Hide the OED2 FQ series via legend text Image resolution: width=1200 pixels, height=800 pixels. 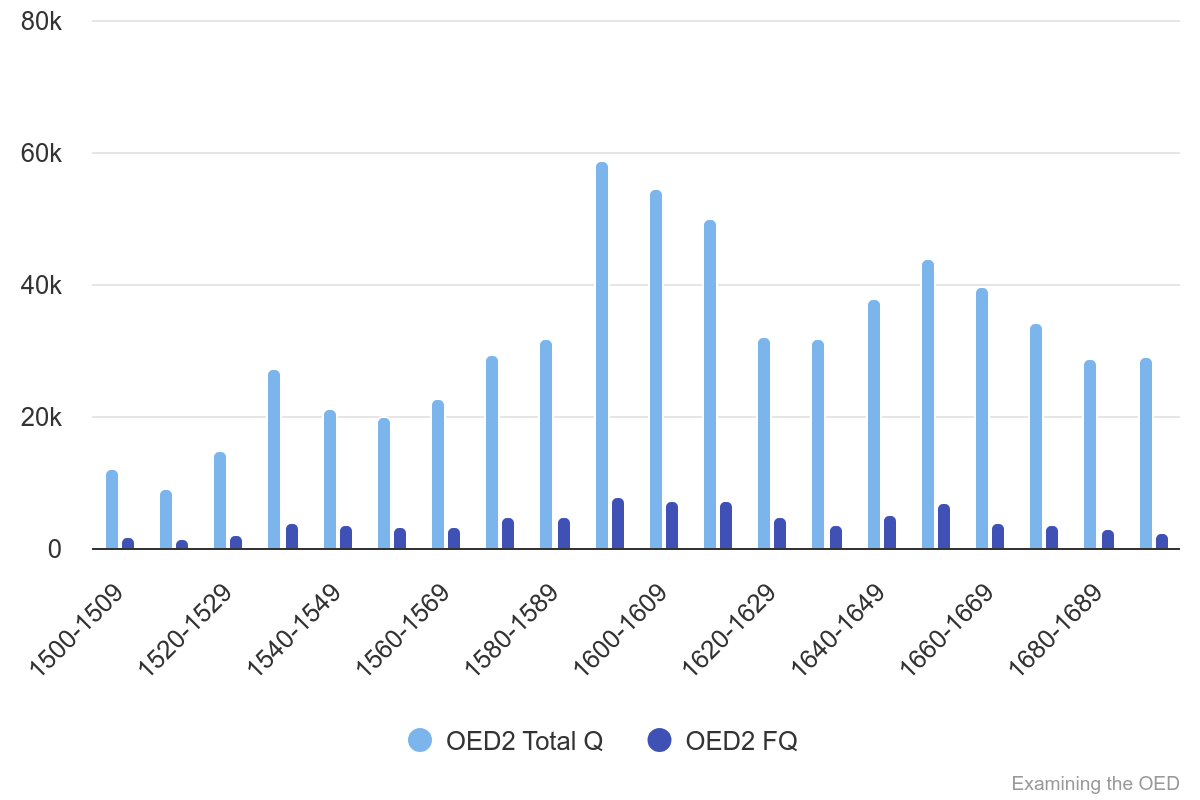(x=741, y=741)
